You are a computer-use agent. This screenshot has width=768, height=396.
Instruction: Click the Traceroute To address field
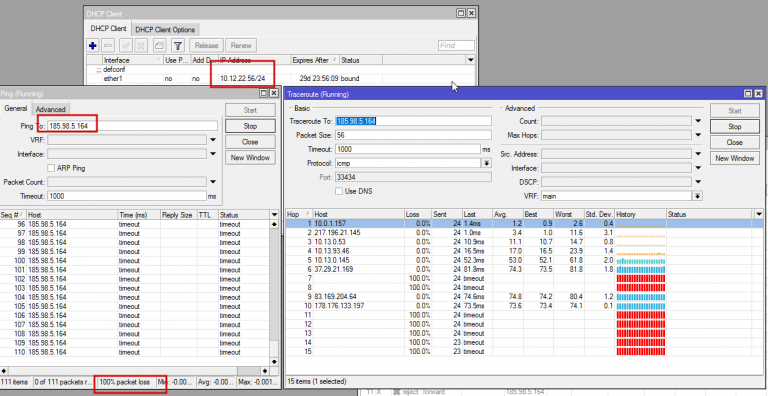pyautogui.click(x=413, y=121)
